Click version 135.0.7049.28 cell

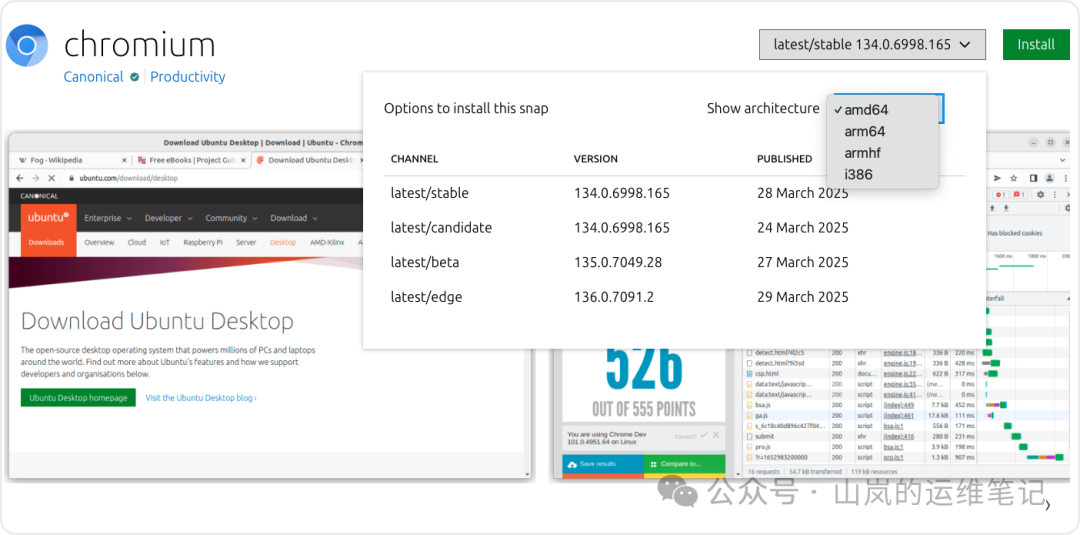pos(618,262)
